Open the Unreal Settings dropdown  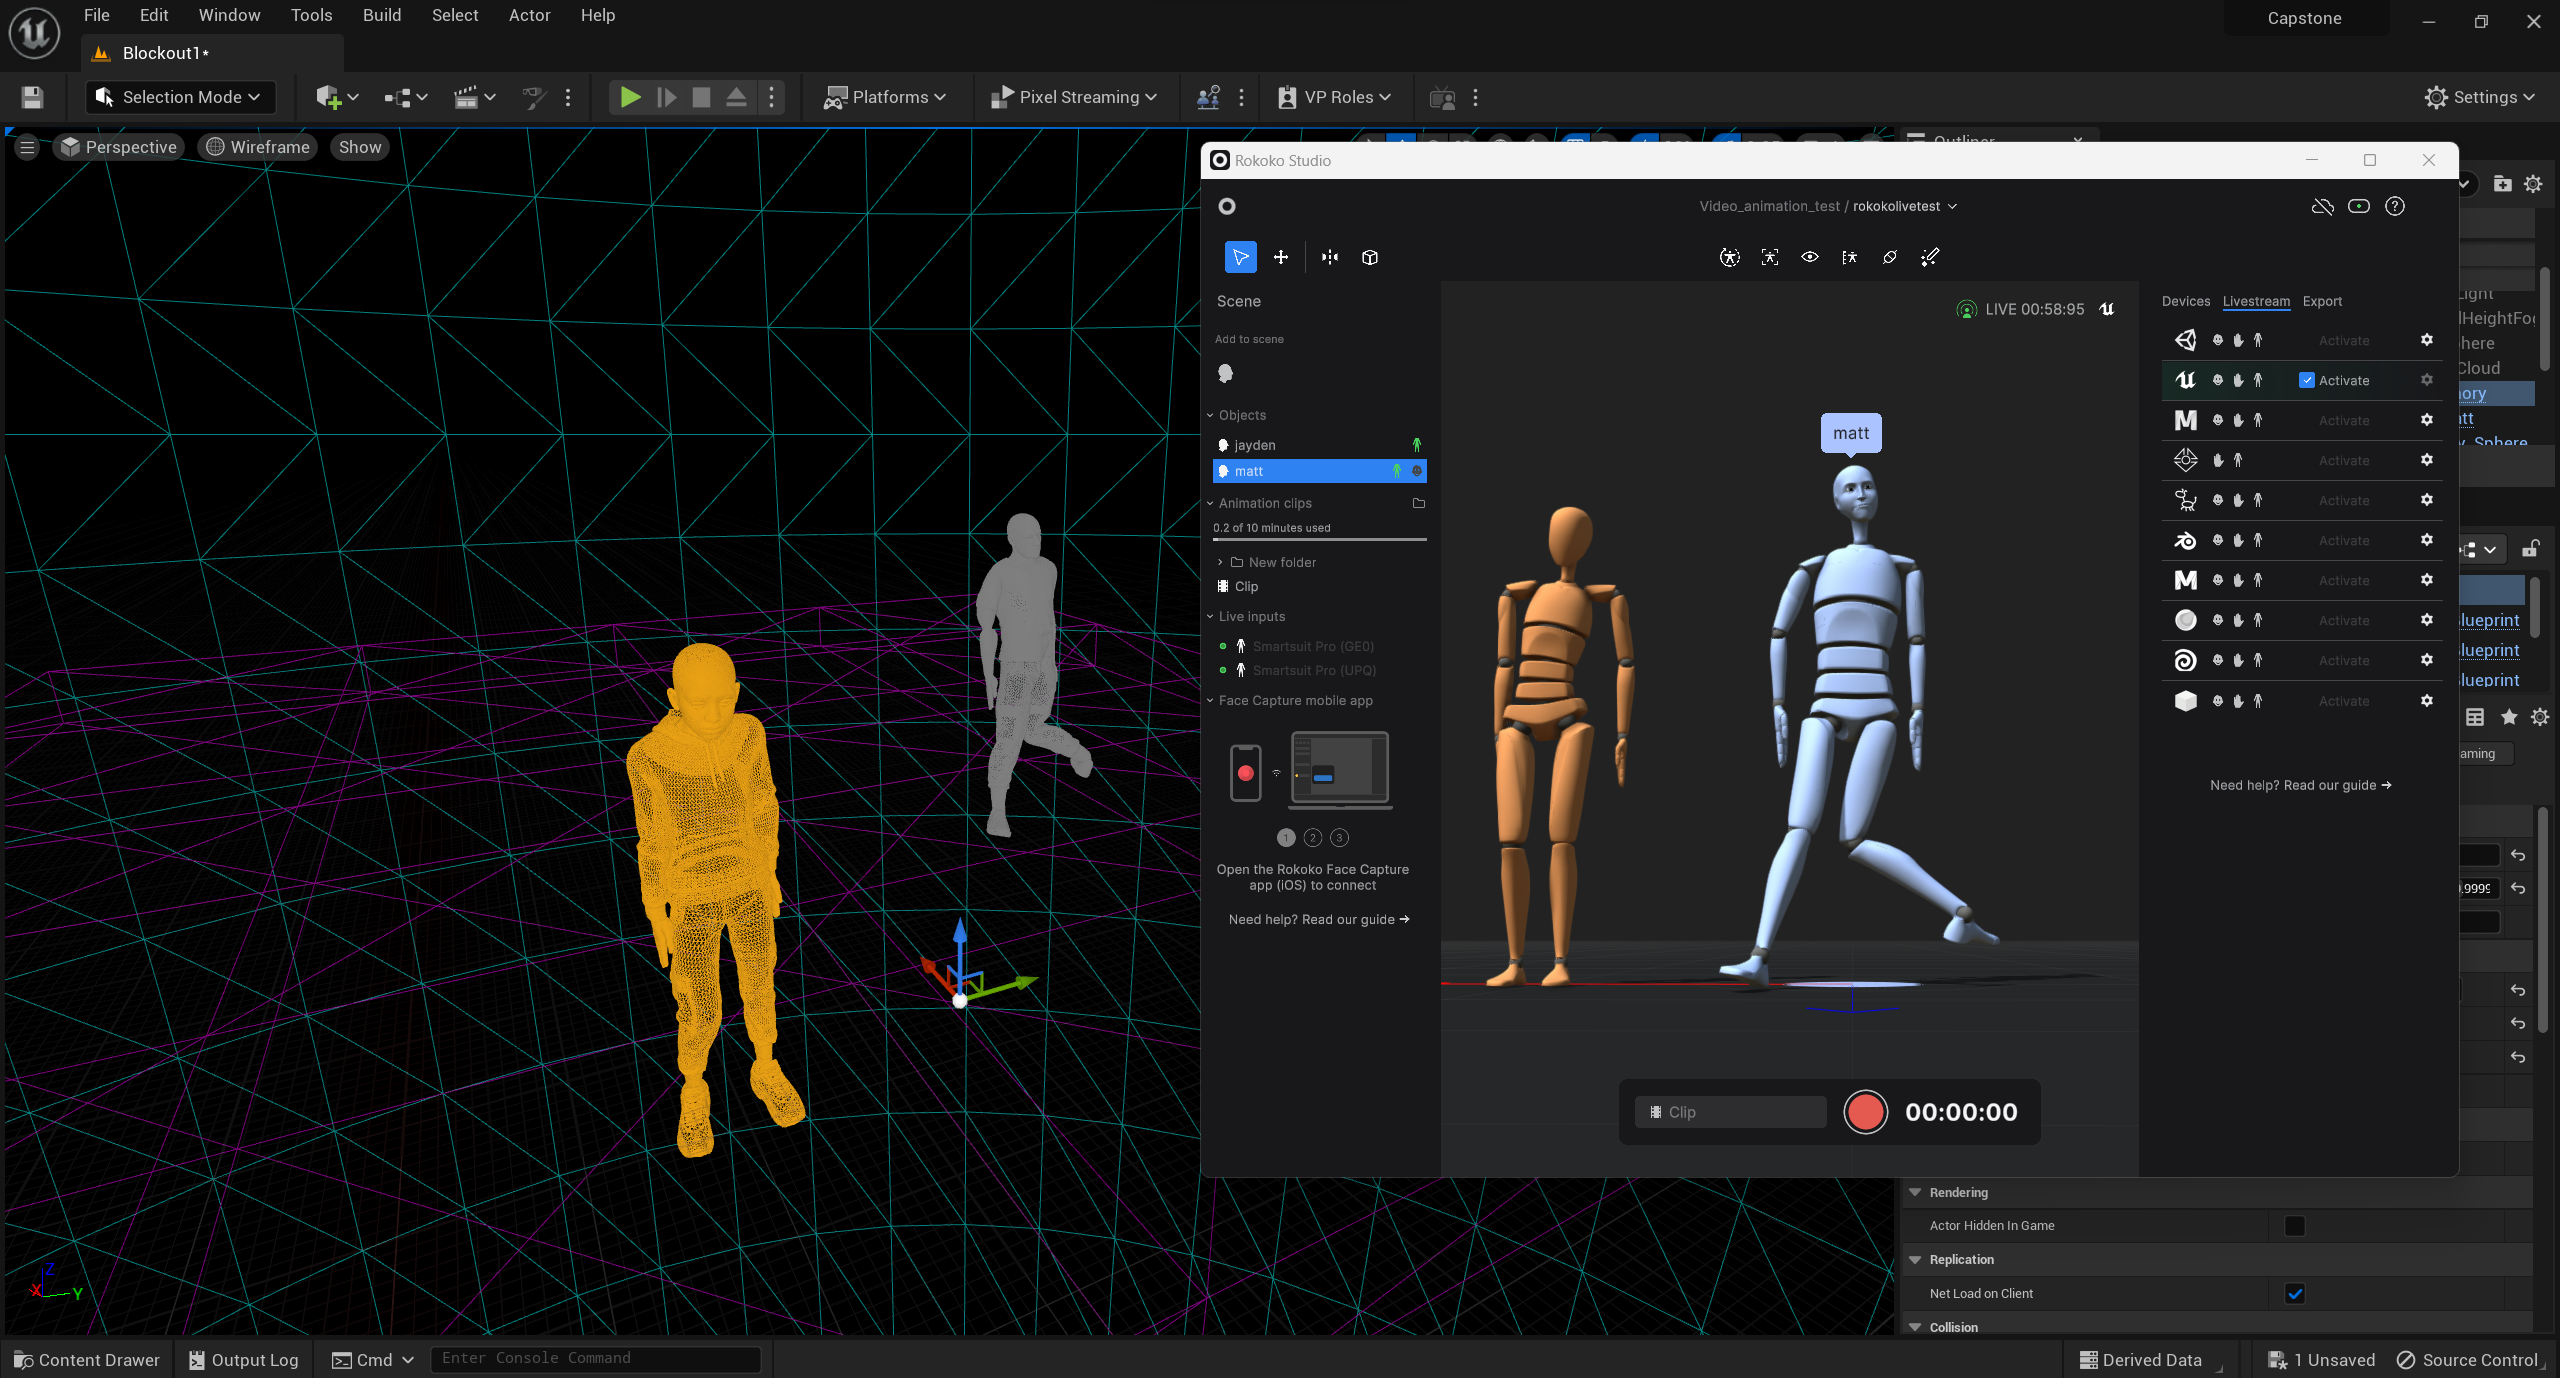pos(2480,97)
